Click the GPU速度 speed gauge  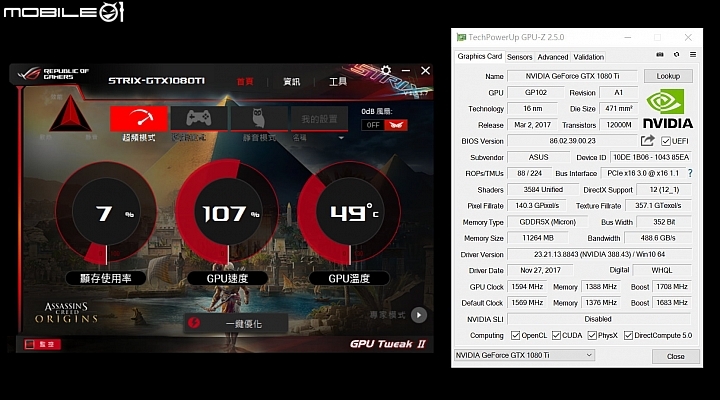228,214
